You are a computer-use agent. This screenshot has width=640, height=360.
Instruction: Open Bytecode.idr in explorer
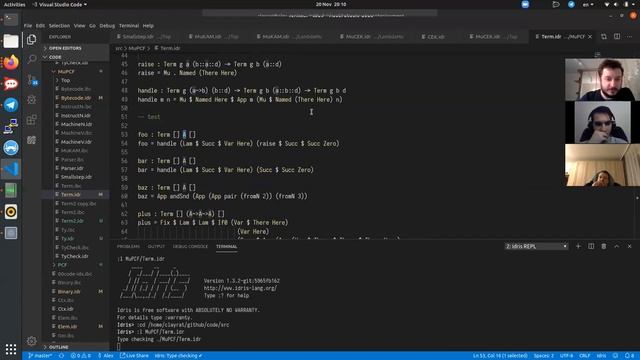point(76,98)
